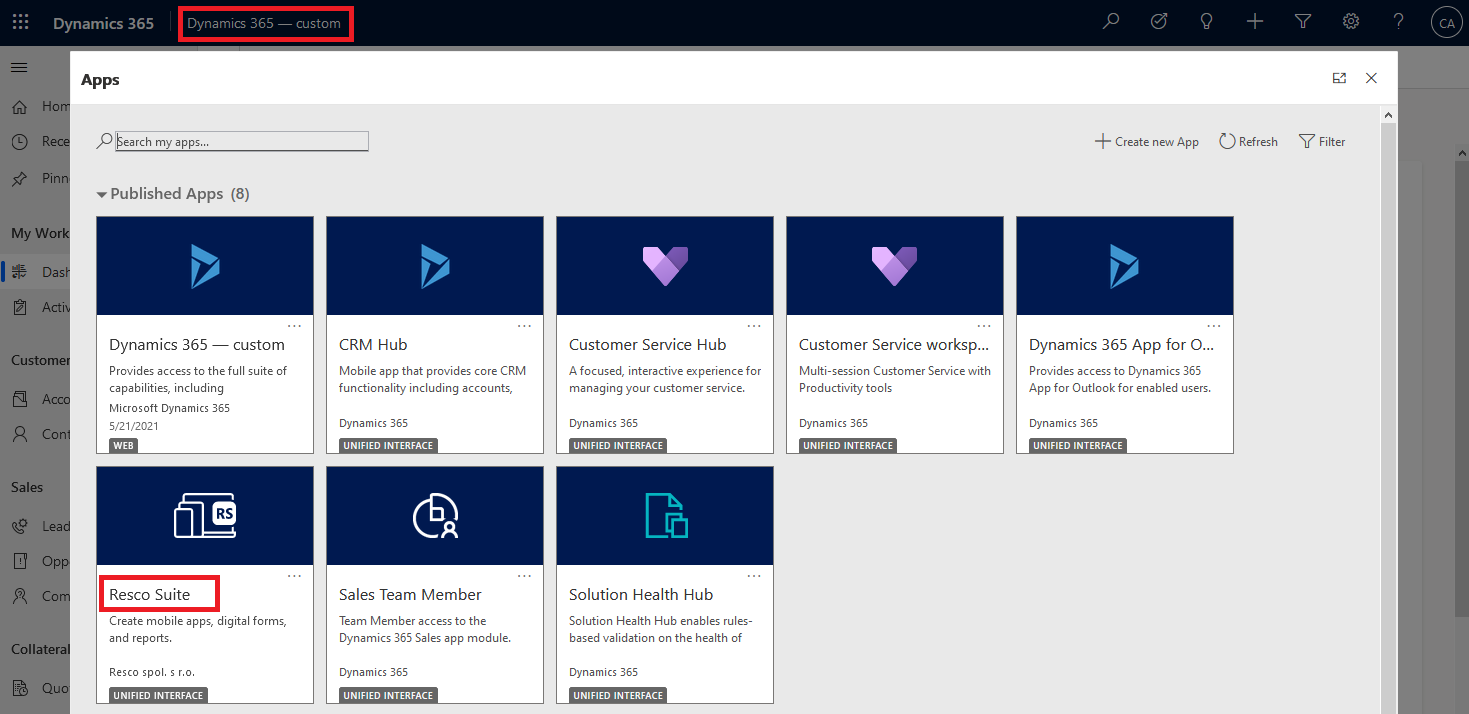Open more options on Resco Suite tile

(x=294, y=576)
